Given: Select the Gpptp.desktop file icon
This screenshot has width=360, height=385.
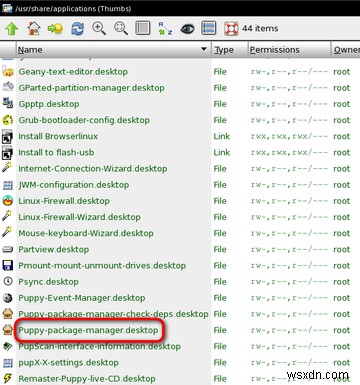Looking at the screenshot, I should pos(8,103).
